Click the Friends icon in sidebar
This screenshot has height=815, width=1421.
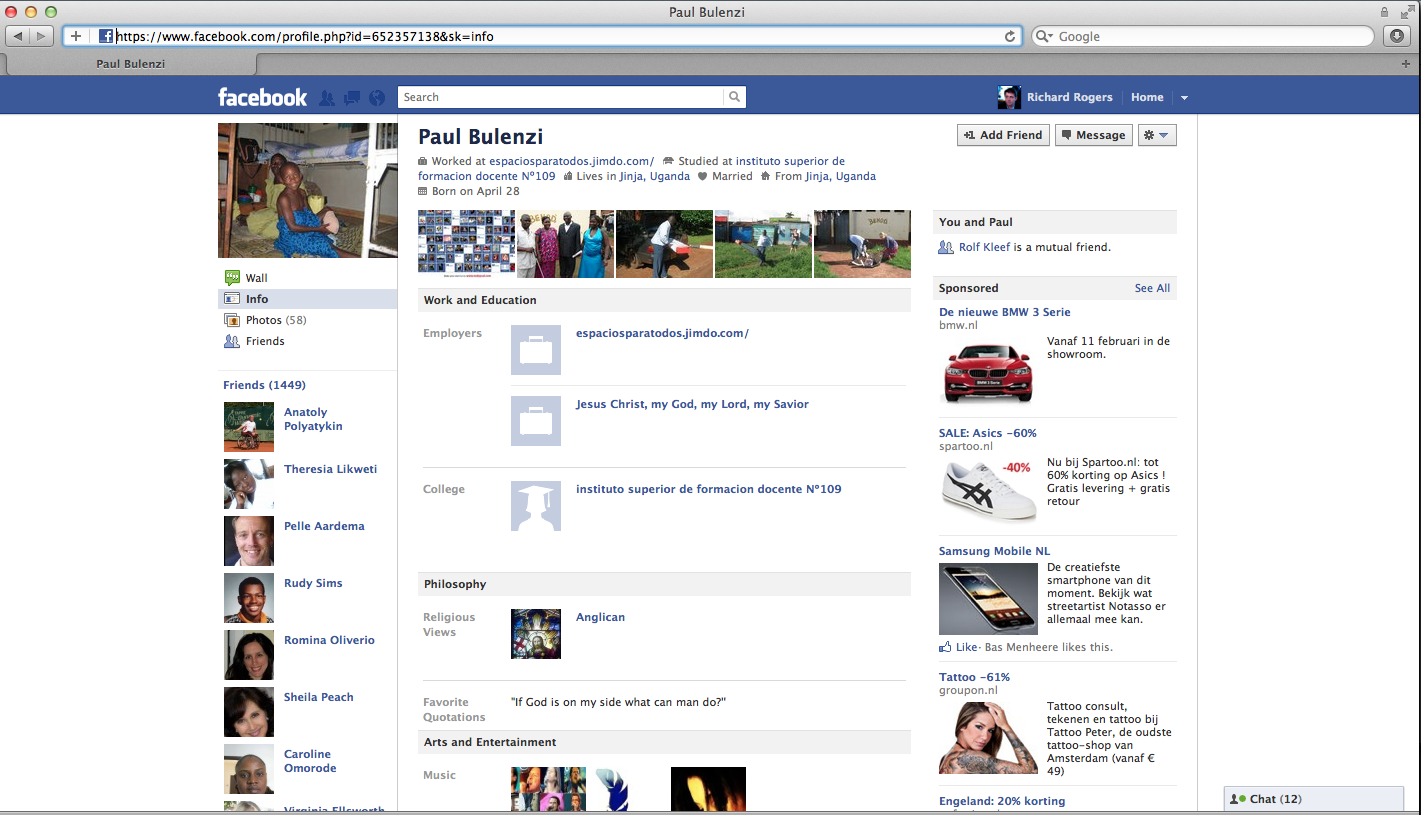(x=232, y=341)
